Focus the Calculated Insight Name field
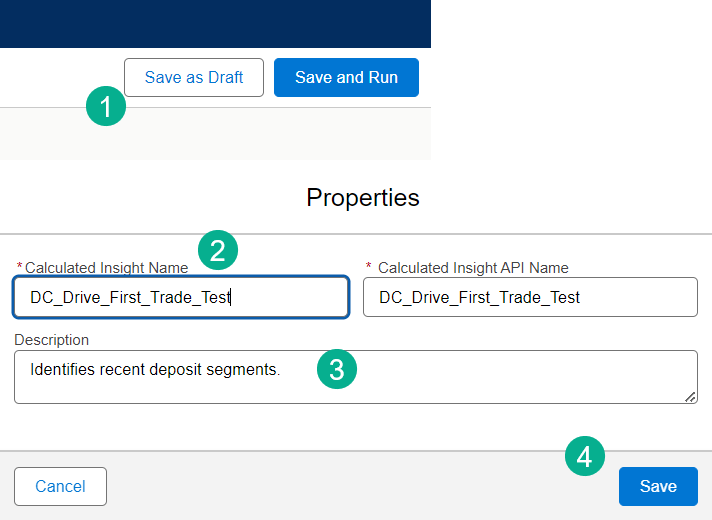 click(x=180, y=297)
